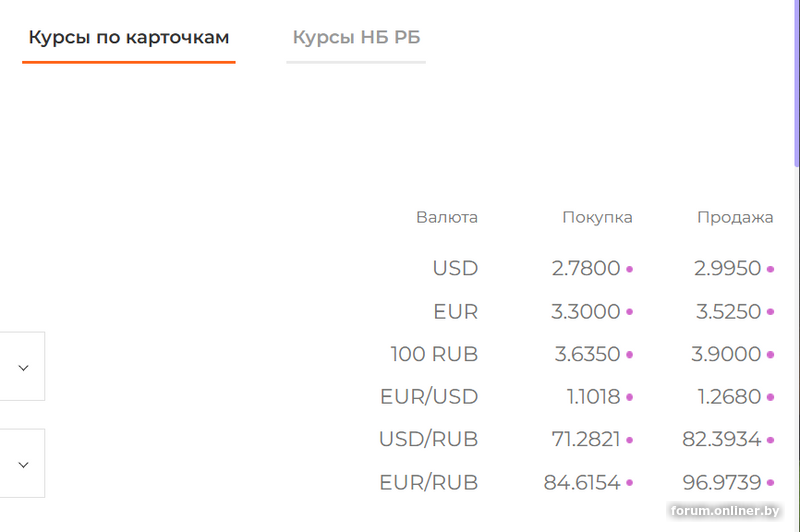Click the dot beside EUR buy rate 3.3000
Viewport: 800px width, 532px height.
point(630,313)
